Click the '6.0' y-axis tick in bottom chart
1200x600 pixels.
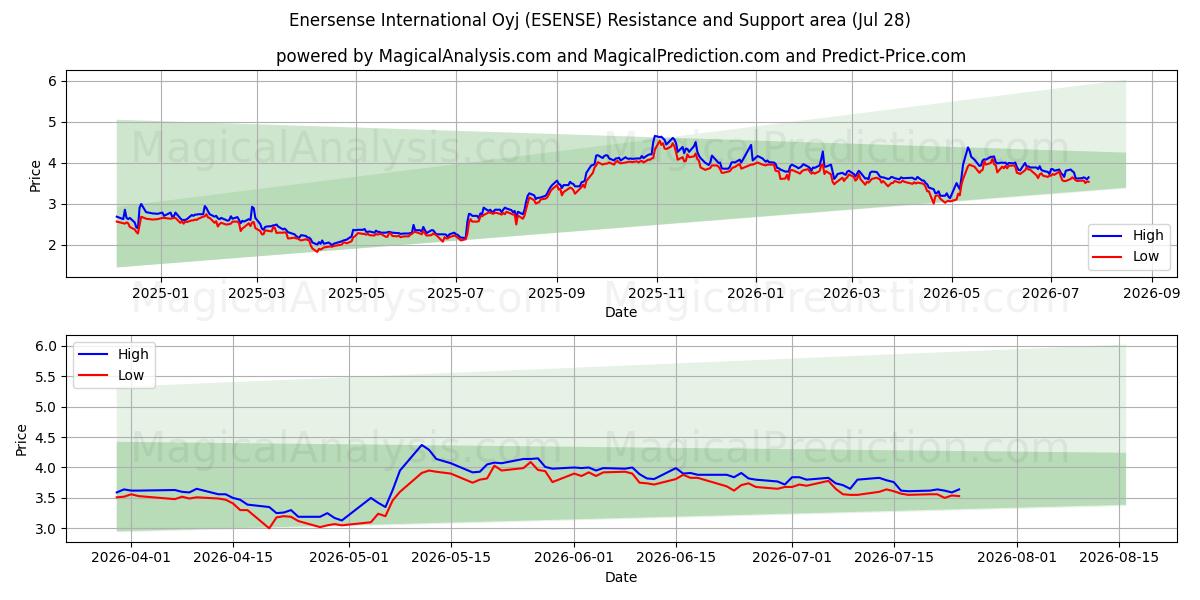(48, 346)
